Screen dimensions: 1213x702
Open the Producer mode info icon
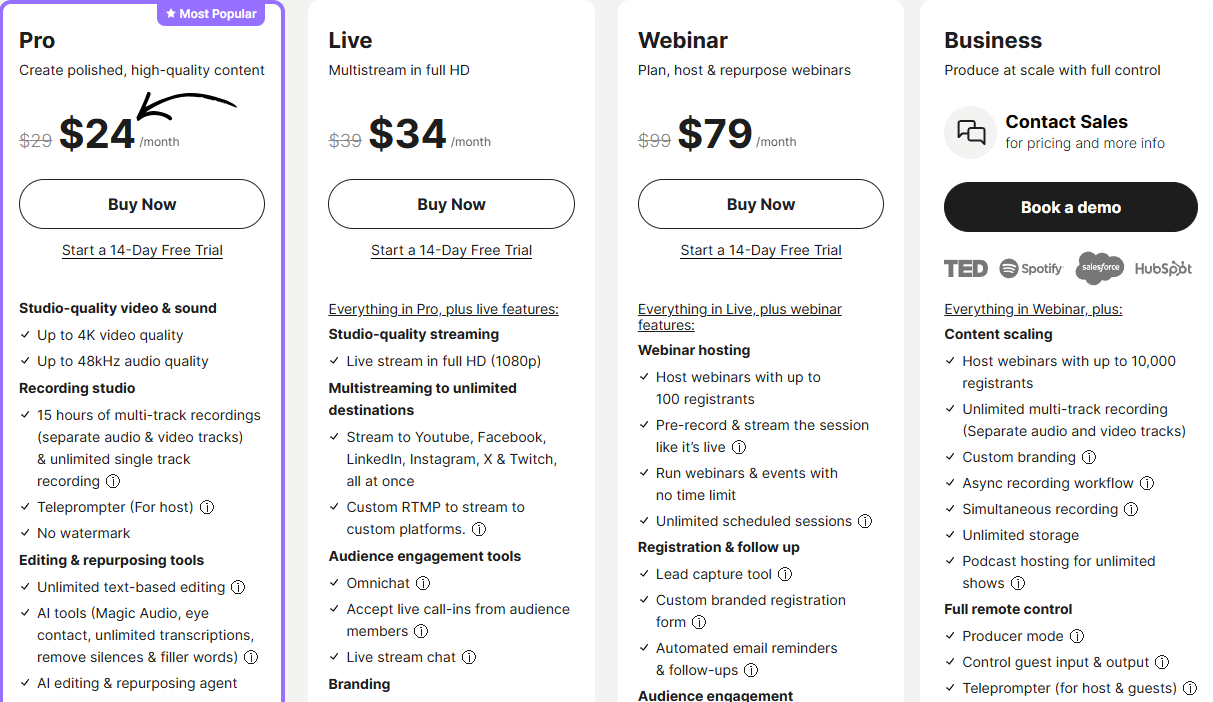pos(1077,636)
